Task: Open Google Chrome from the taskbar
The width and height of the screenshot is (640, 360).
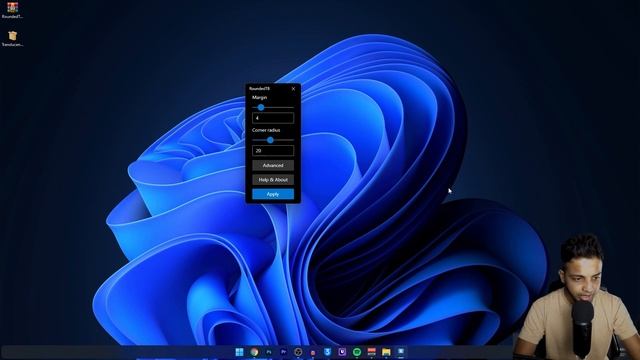Action: [x=254, y=352]
